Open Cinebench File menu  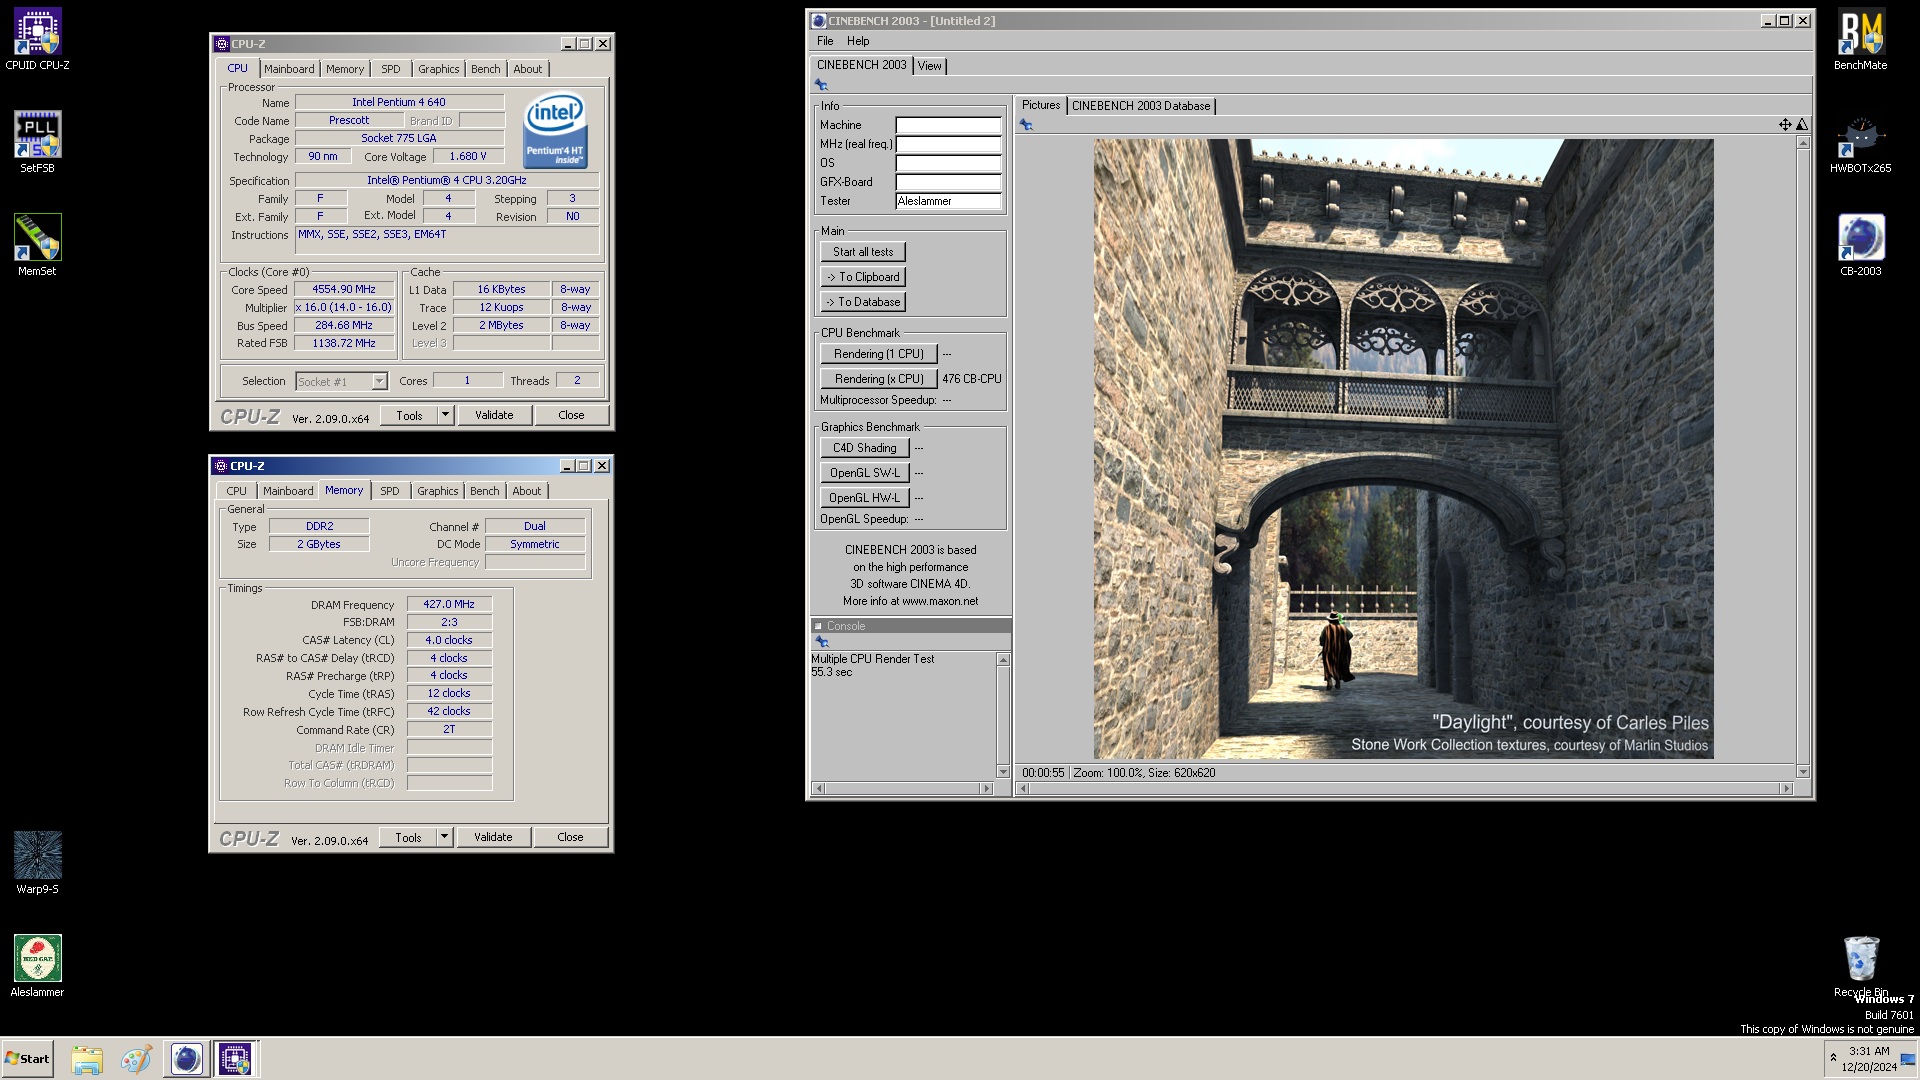825,41
